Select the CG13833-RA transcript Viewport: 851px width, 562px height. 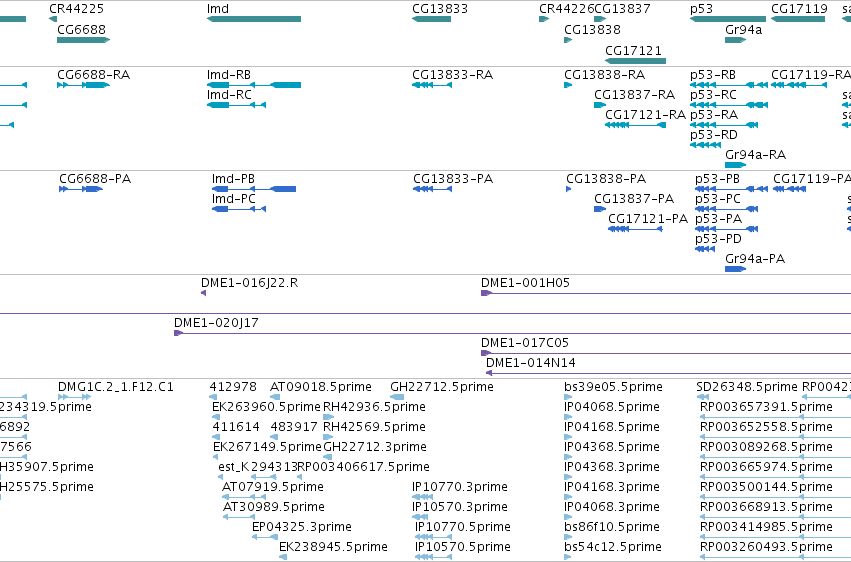pyautogui.click(x=431, y=85)
